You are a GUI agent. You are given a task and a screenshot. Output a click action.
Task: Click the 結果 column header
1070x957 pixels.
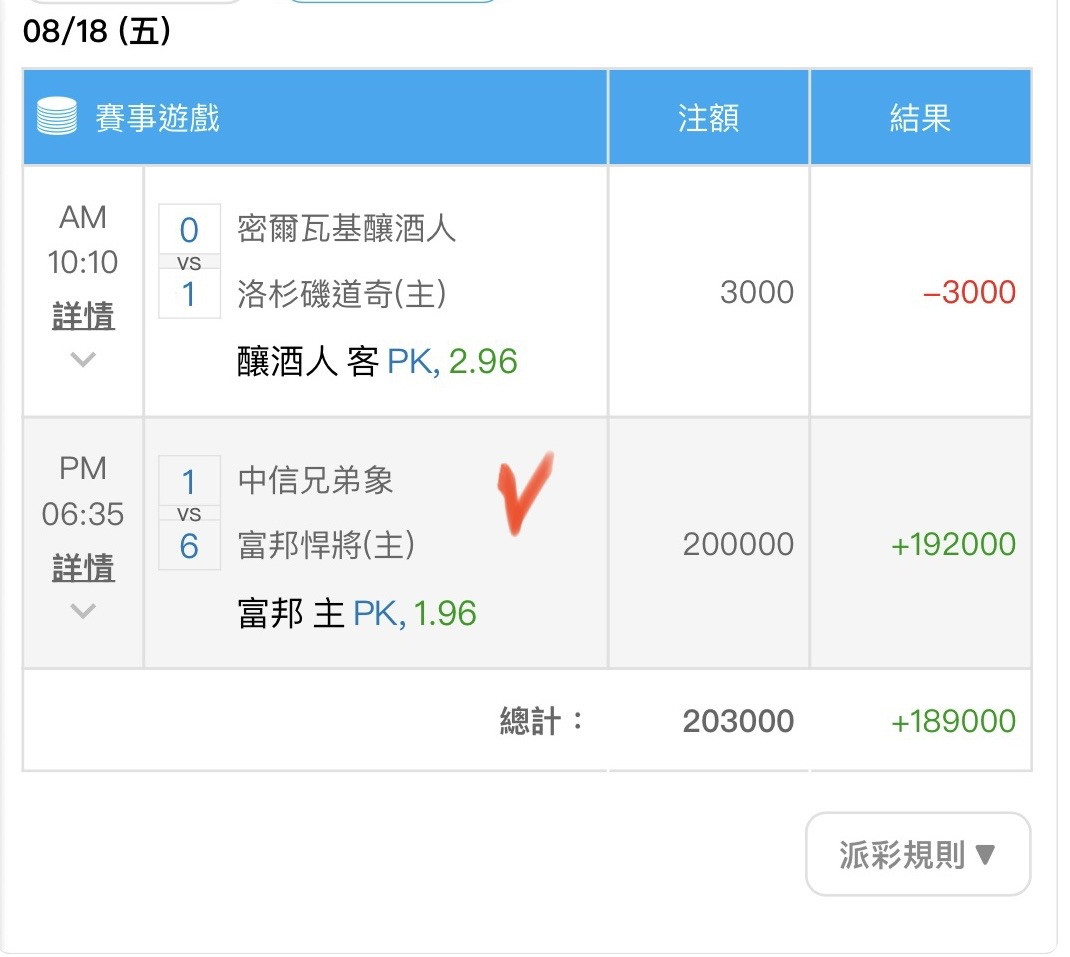click(920, 117)
